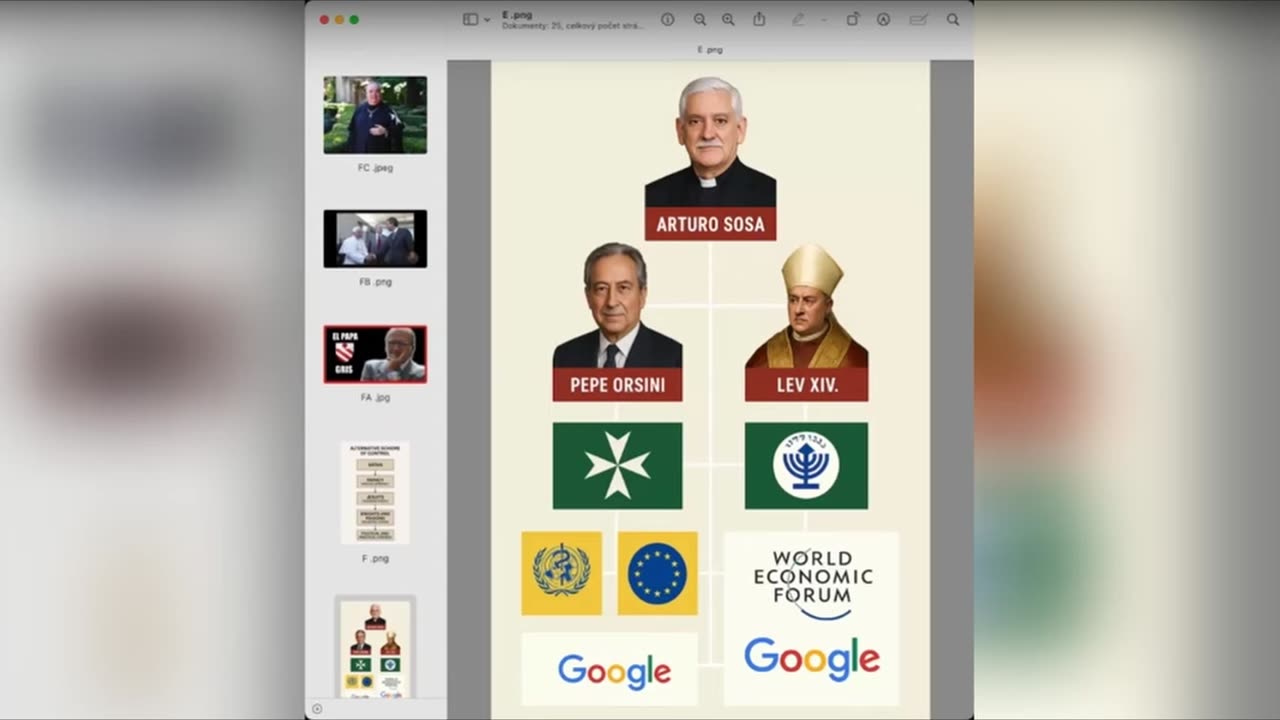Click the FA.jpg file name label
Screen dimensions: 1280x720
point(375,397)
